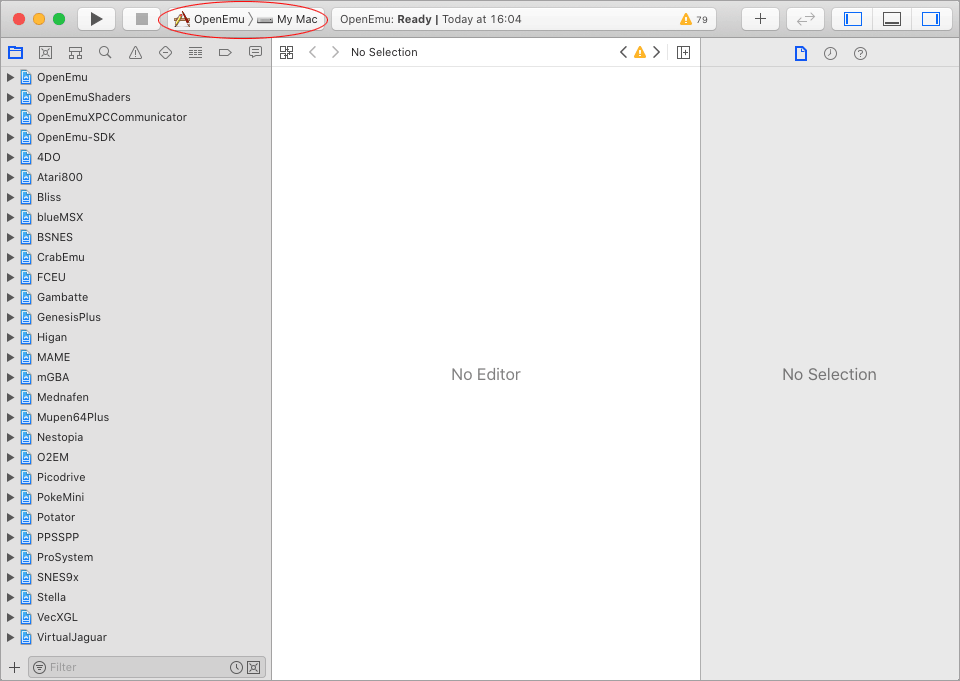Screen dimensions: 960x681
Task: Expand the PokeMini project
Action: [x=10, y=497]
